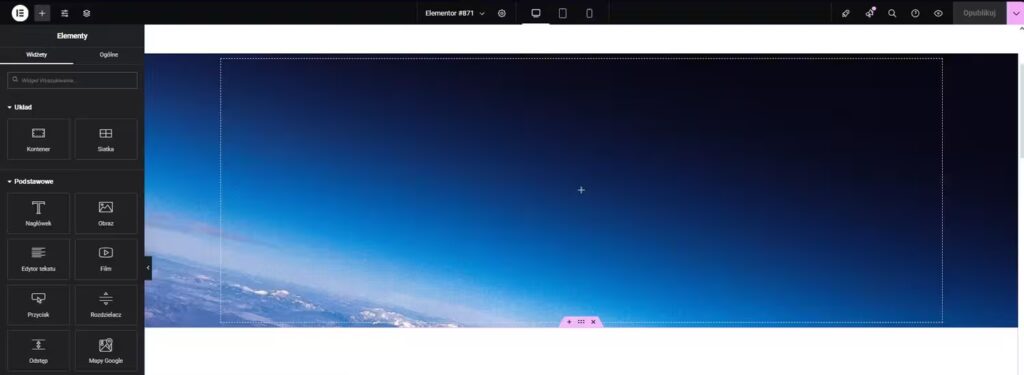The height and width of the screenshot is (375, 1024).
Task: Open the structure layers icon
Action: 86,13
